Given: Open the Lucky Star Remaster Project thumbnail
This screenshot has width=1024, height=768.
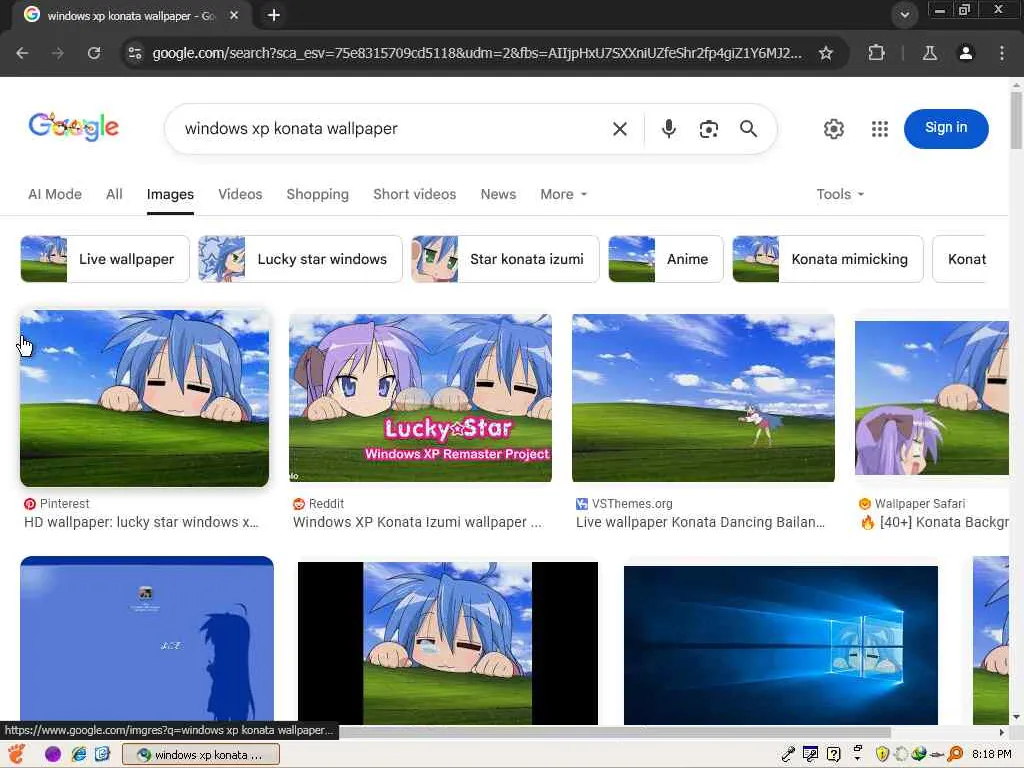Looking at the screenshot, I should pos(420,398).
